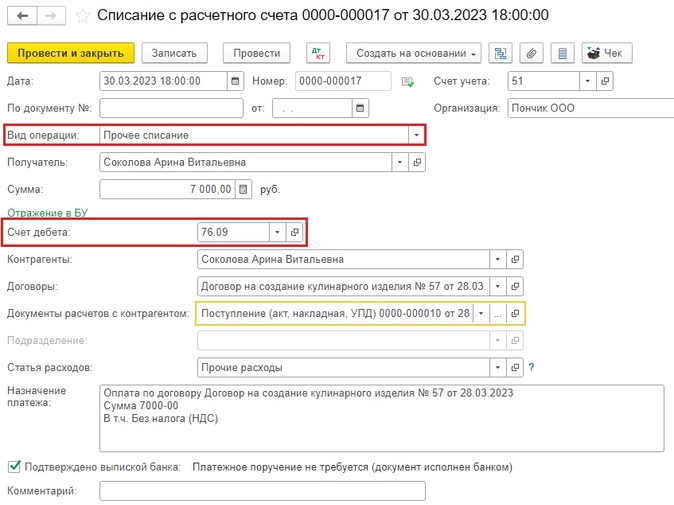Open calendar picker for Дата field

coord(235,81)
